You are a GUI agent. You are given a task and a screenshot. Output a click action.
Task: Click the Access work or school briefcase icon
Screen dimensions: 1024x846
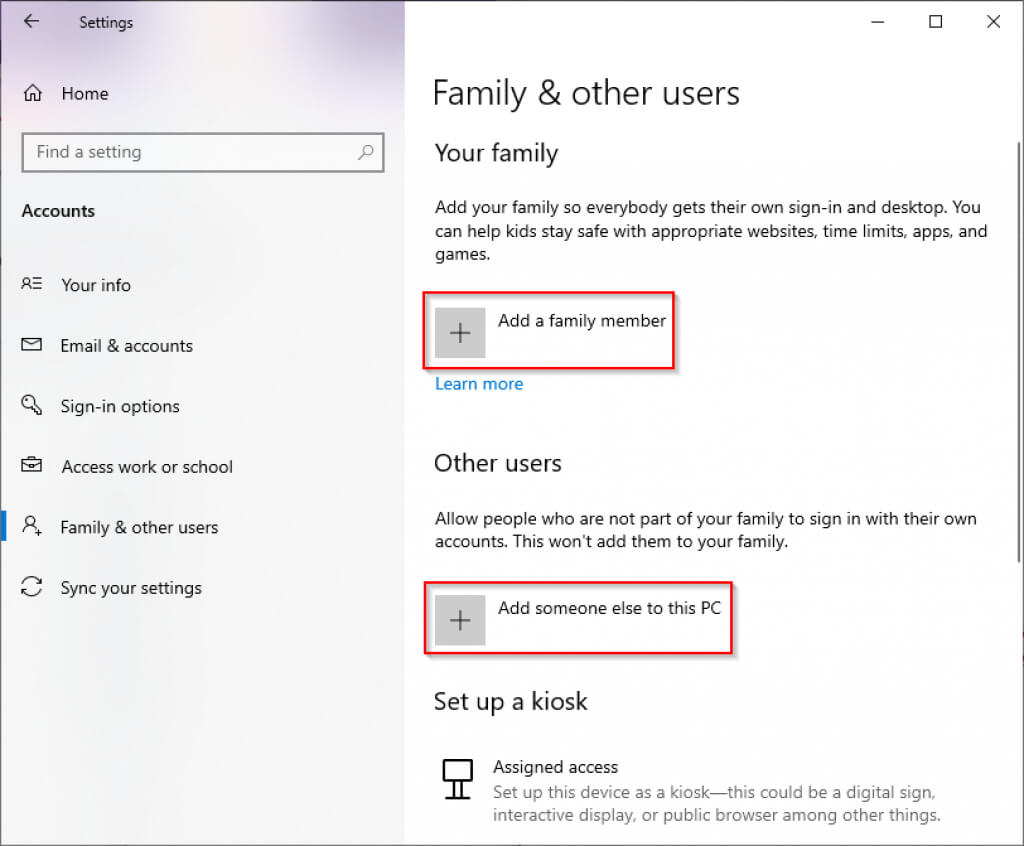click(x=32, y=467)
